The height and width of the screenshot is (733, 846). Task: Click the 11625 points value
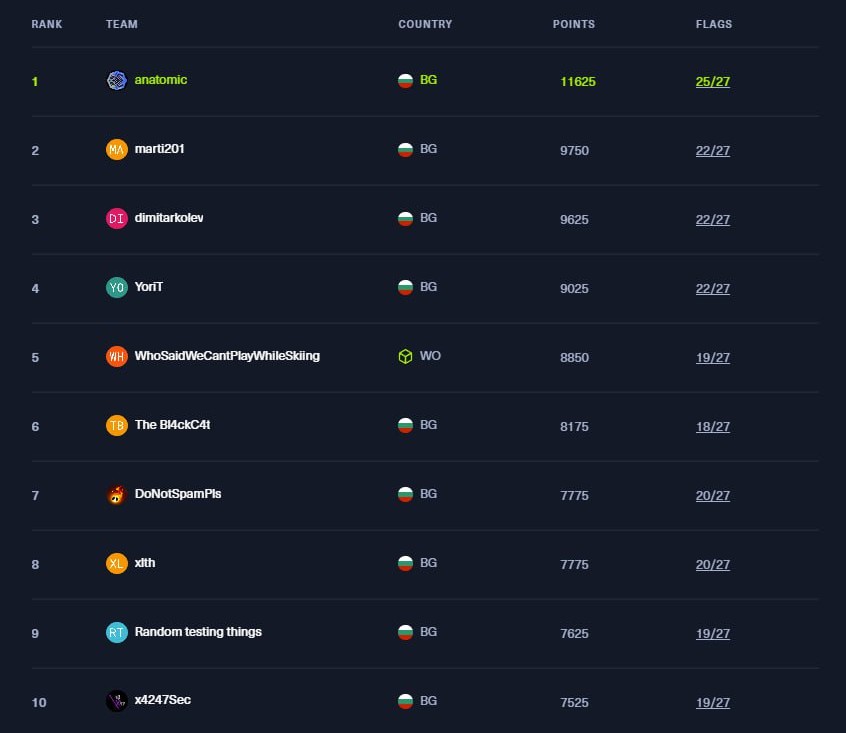point(578,82)
